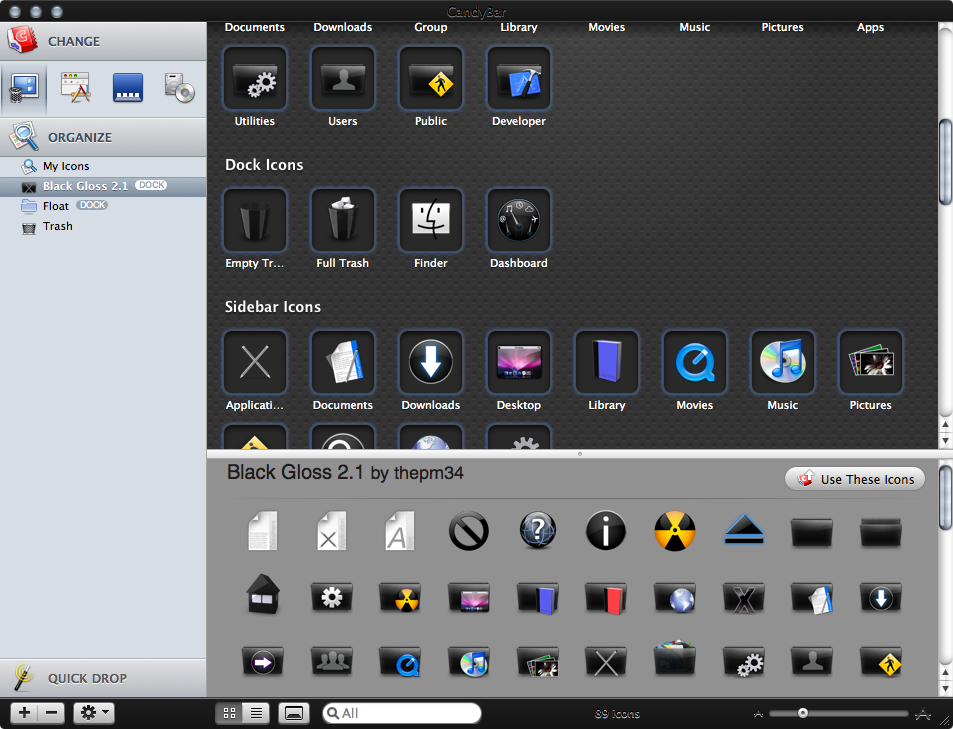Click the Quick Drop section header
The image size is (953, 729).
coord(103,678)
